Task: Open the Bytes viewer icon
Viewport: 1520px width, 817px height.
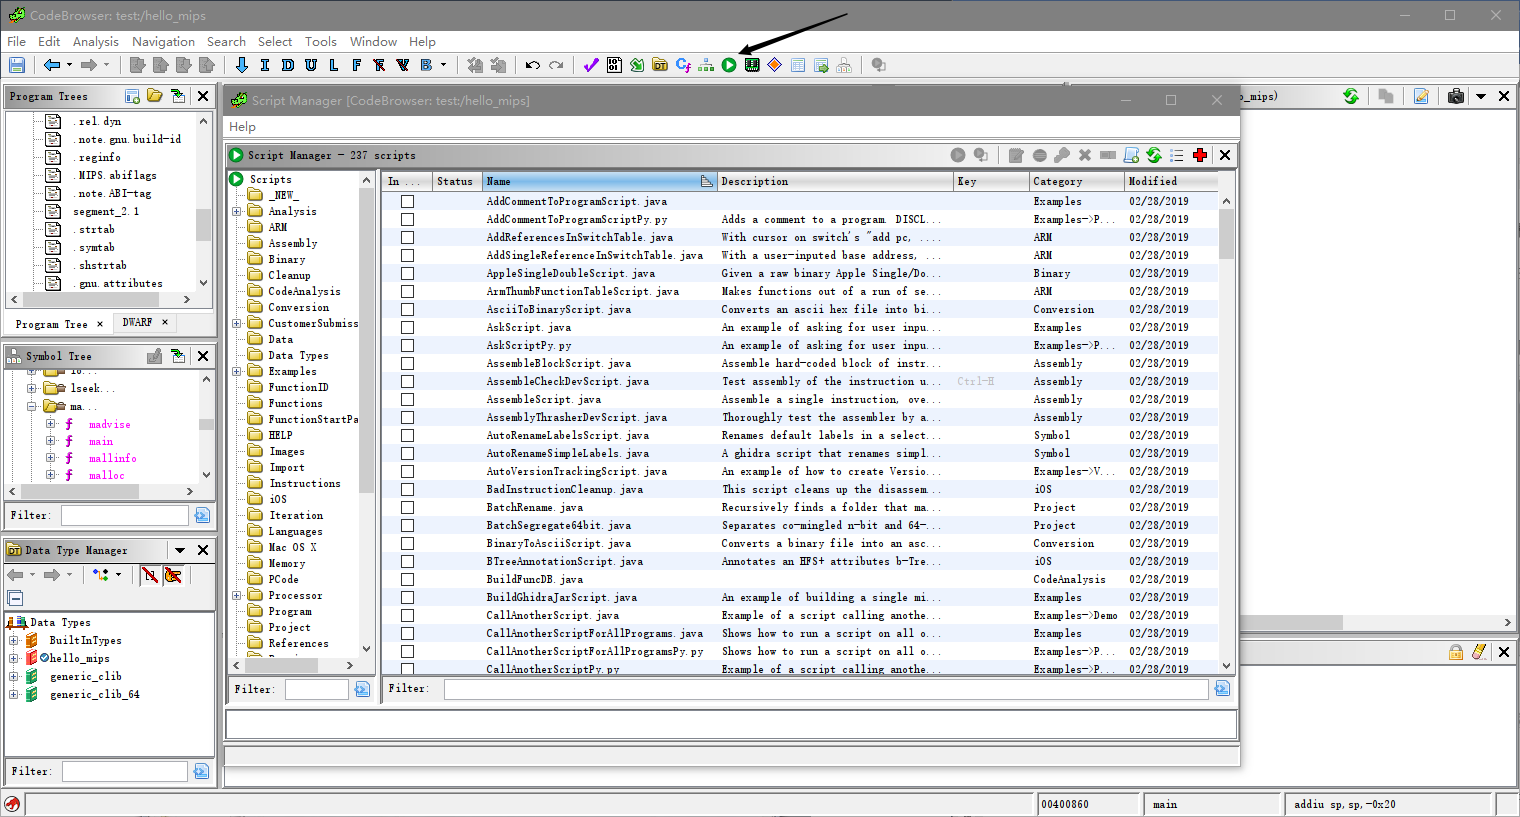Action: [x=614, y=65]
